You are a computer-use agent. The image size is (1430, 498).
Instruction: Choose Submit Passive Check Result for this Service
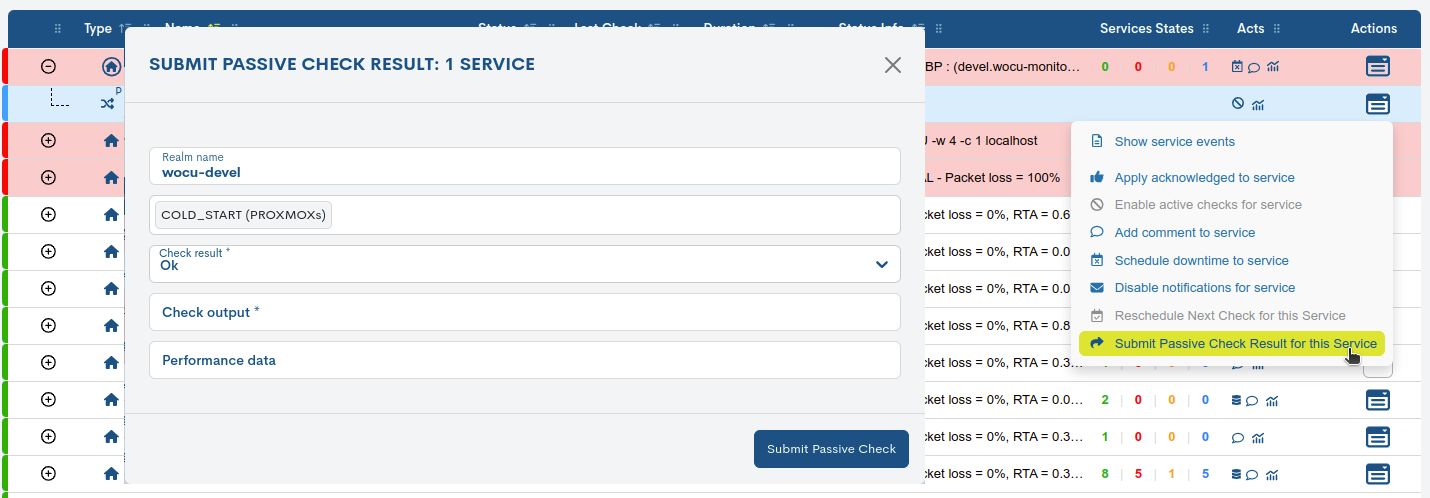tap(1232, 344)
